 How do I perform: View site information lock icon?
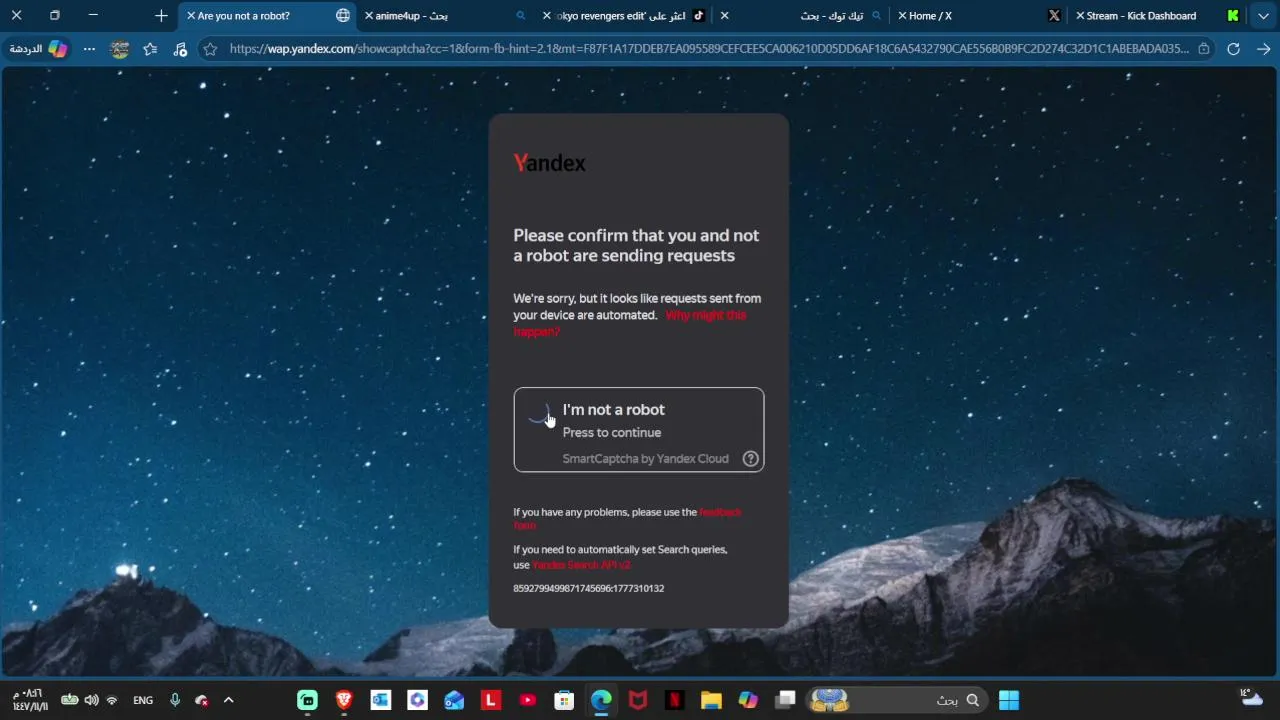[x=1203, y=48]
